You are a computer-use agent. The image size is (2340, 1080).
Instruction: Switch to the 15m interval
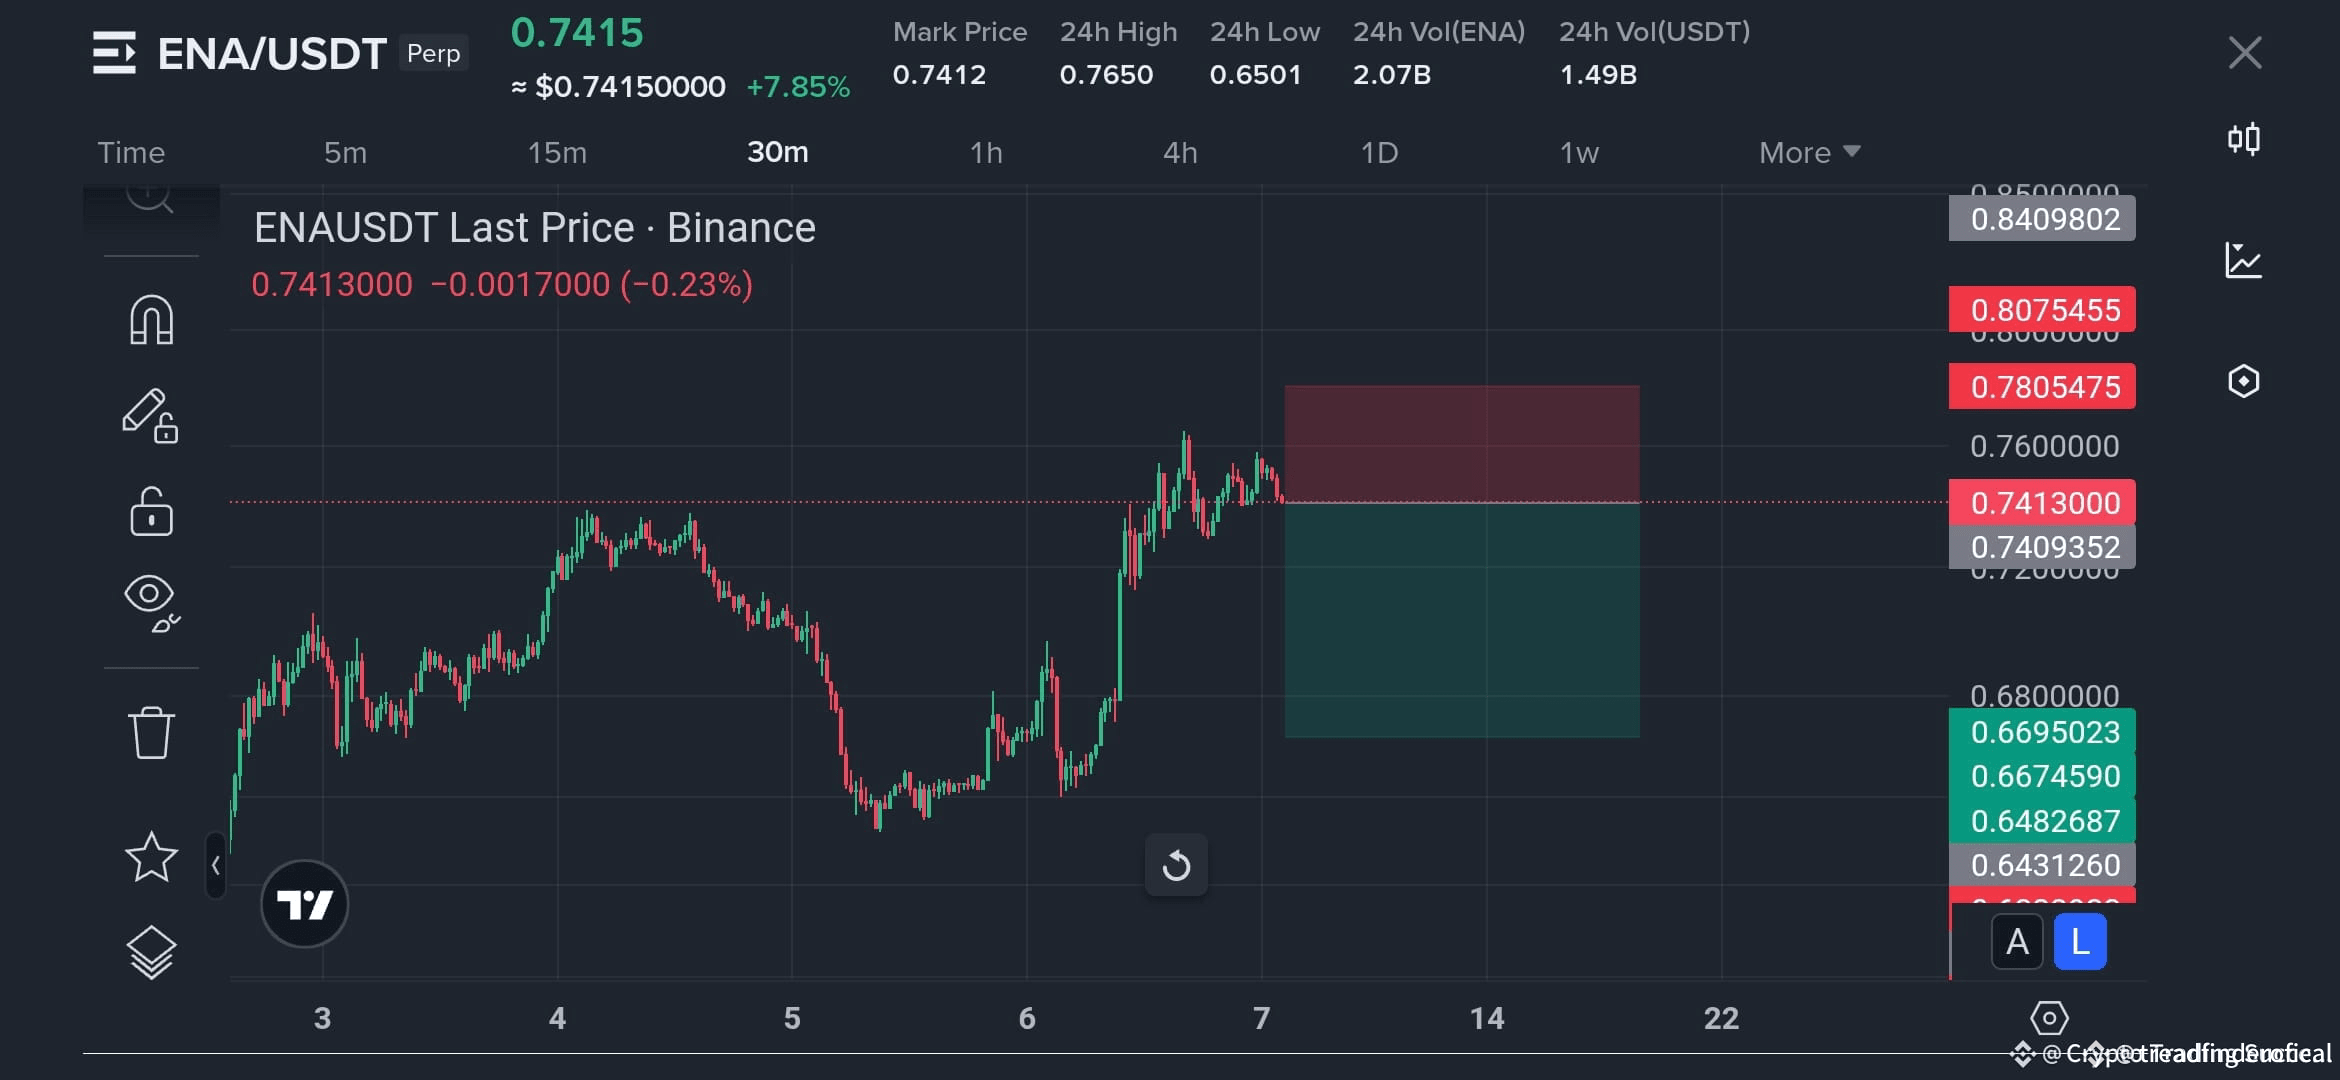pyautogui.click(x=557, y=153)
